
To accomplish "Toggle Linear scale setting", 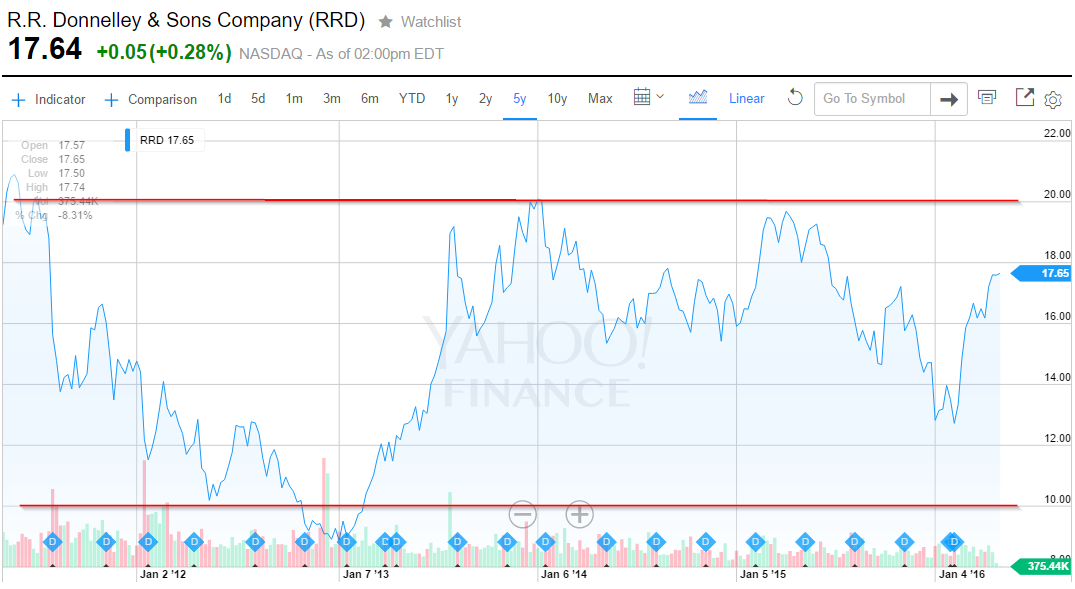I will [x=747, y=99].
